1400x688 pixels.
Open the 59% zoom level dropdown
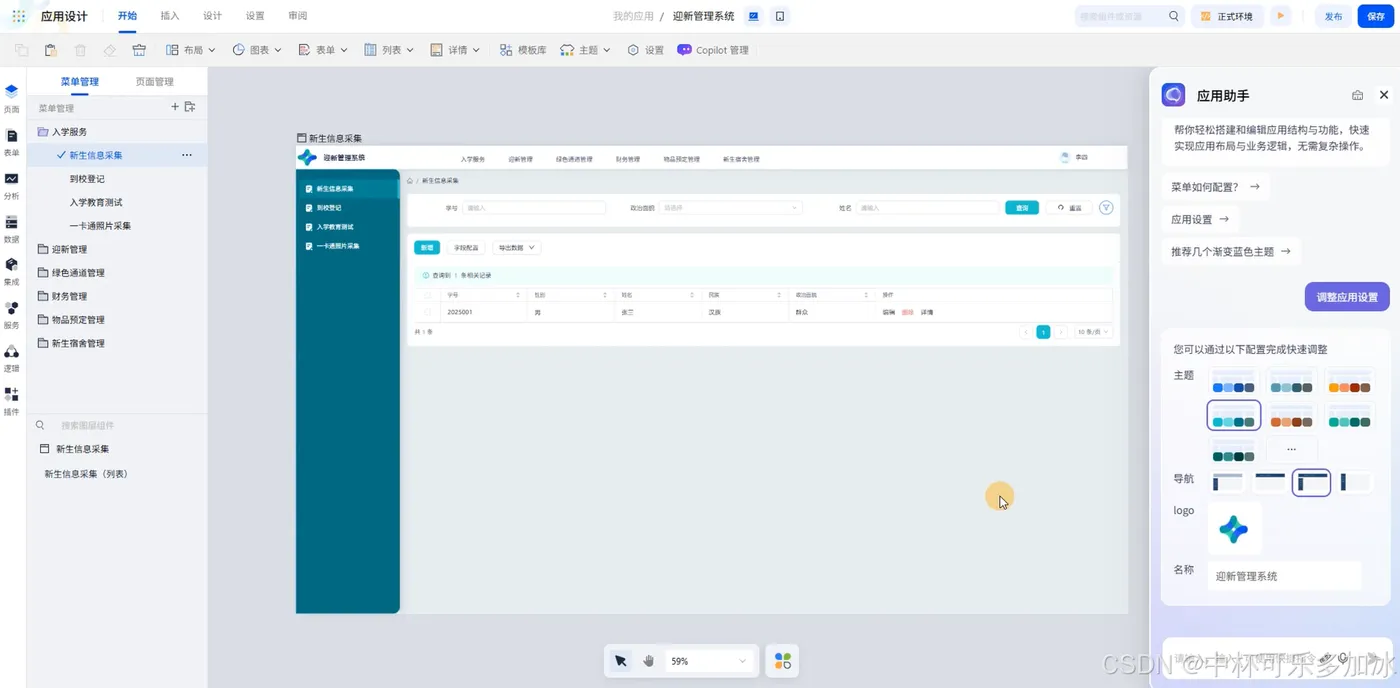click(708, 661)
